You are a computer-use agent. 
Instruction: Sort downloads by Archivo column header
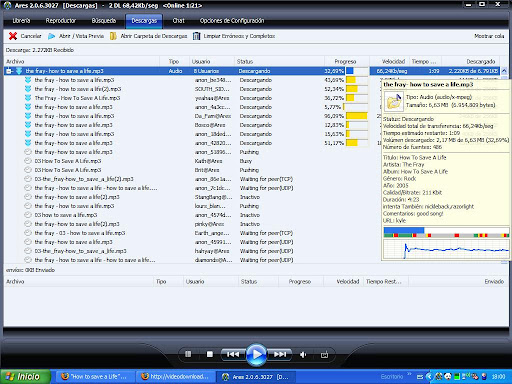point(82,61)
